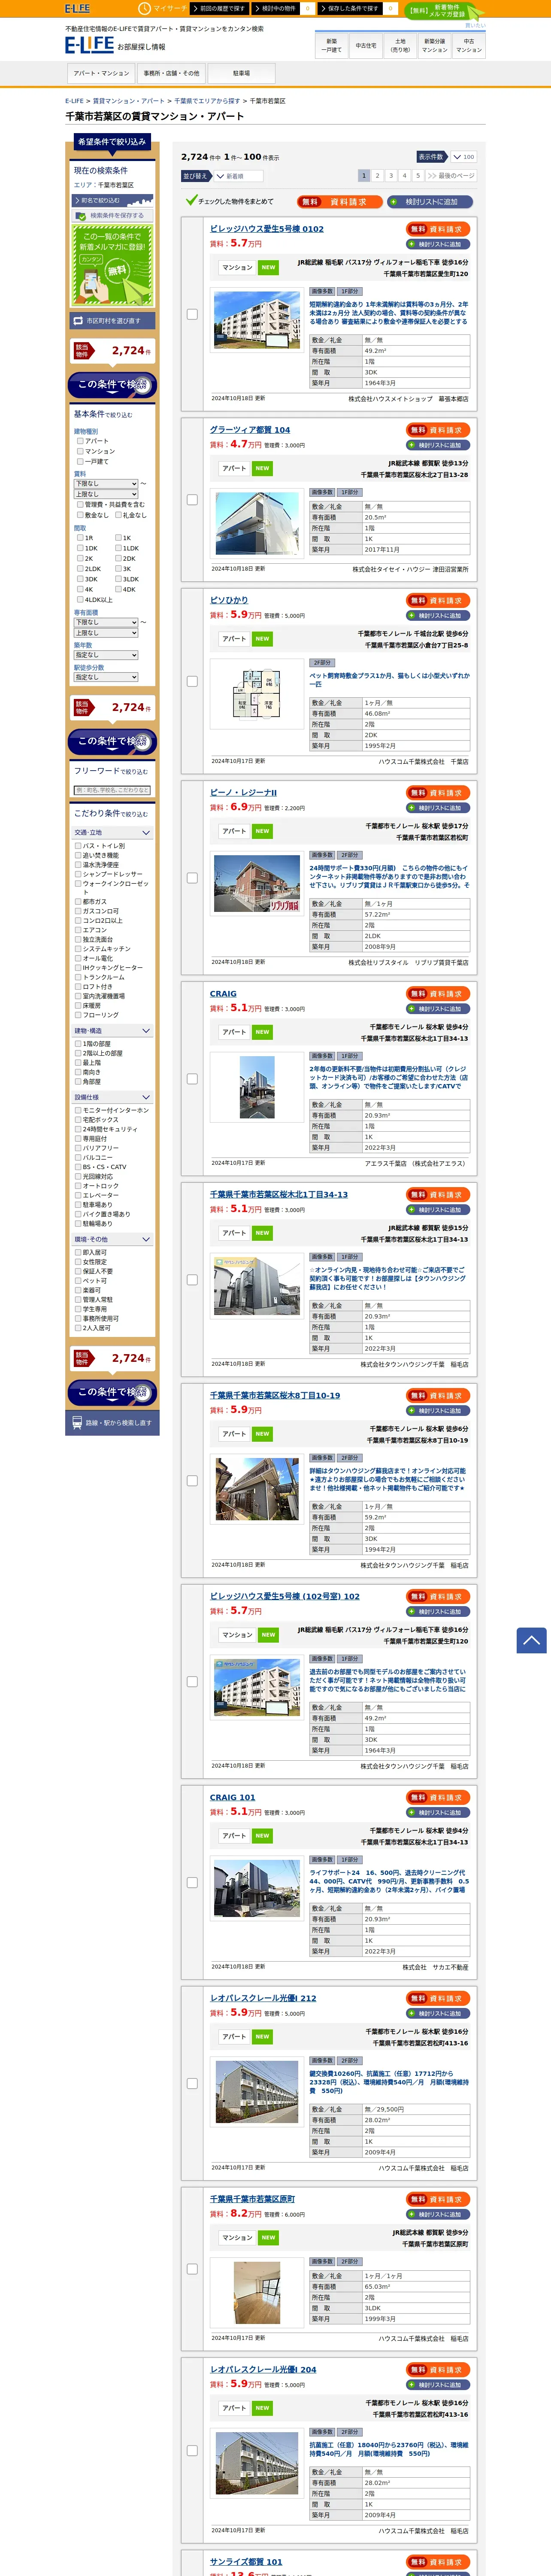Click 無料 資料請求 for ピソひかり
Screen dimensions: 551x2576
pyautogui.click(x=439, y=601)
